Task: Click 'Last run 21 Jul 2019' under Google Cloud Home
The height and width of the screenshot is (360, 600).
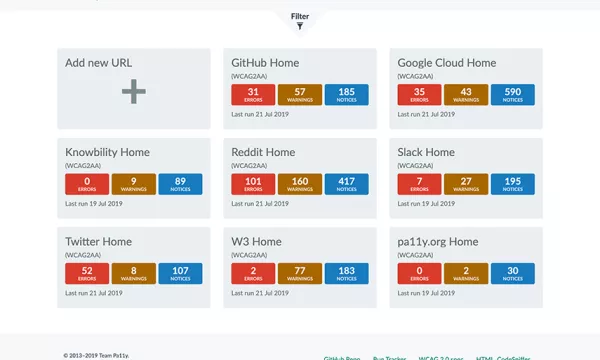Action: pyautogui.click(x=426, y=114)
